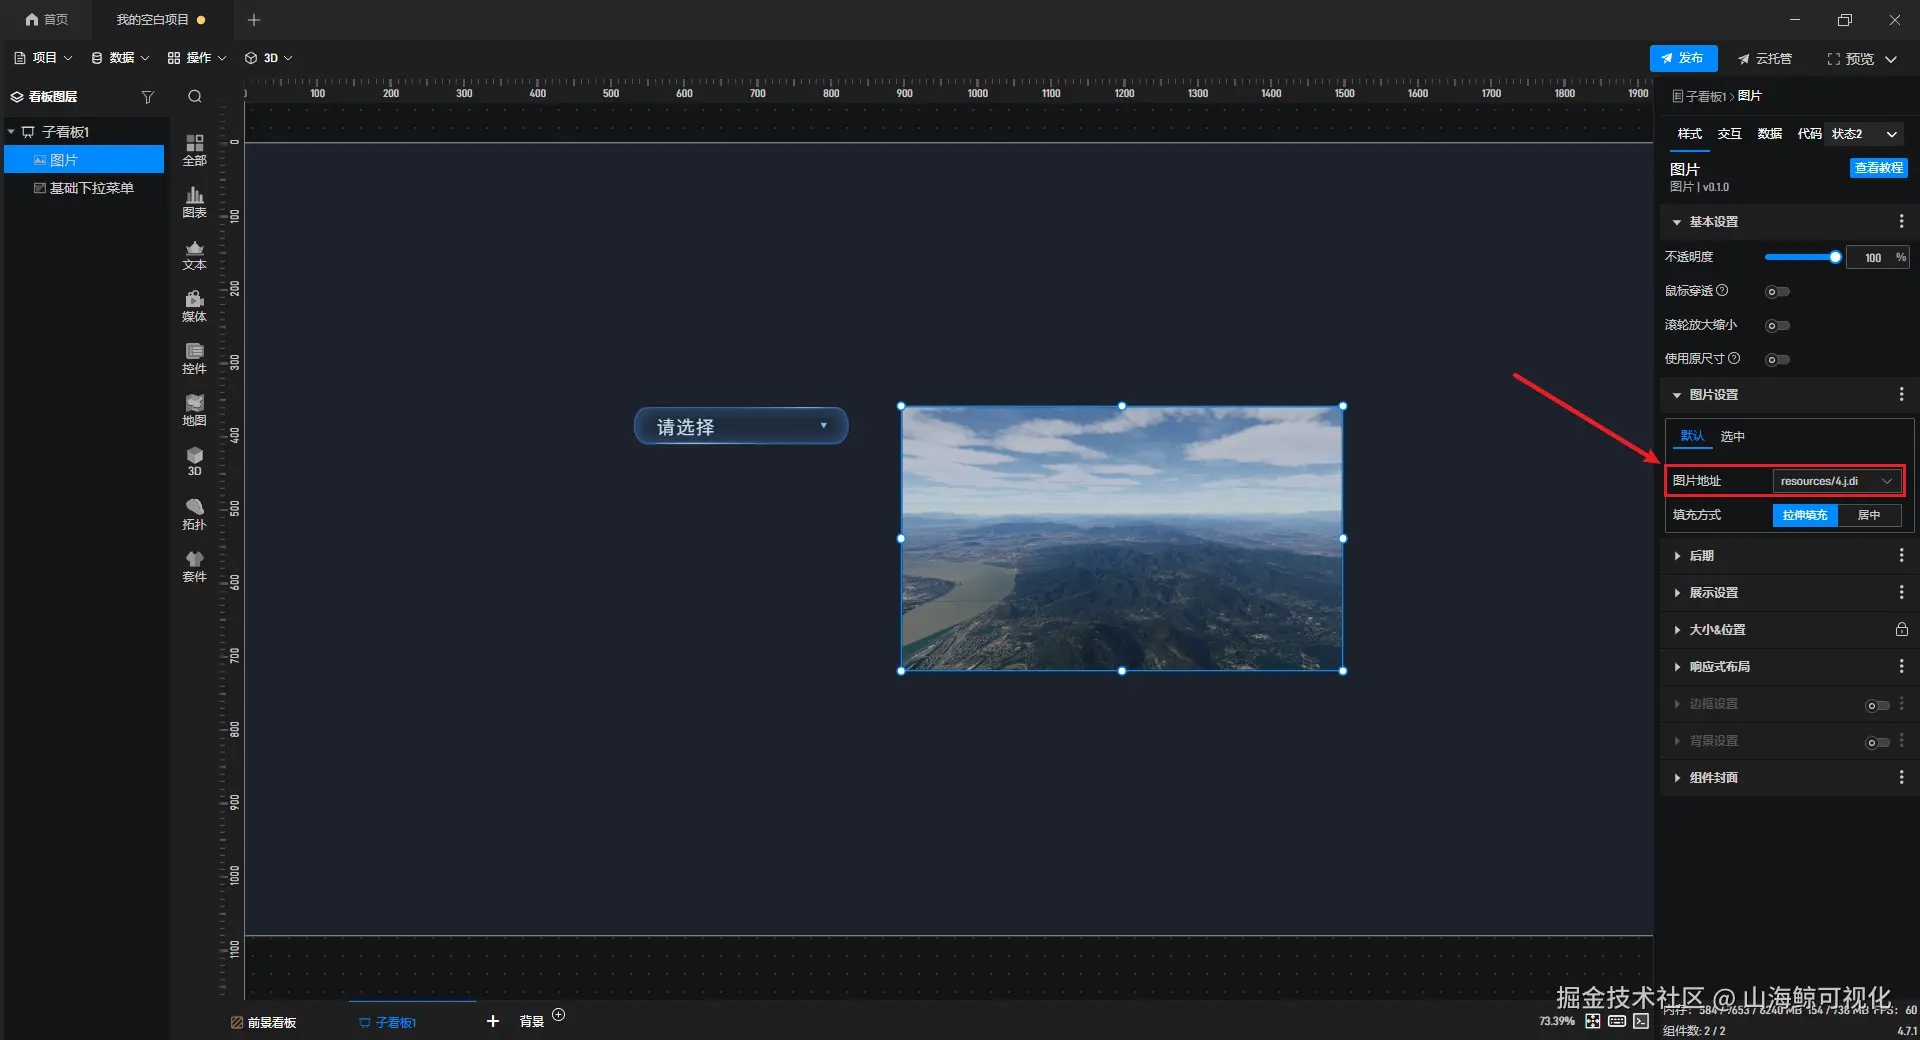Open the 请选择 dropdown on canvas
The image size is (1920, 1040).
(x=741, y=426)
